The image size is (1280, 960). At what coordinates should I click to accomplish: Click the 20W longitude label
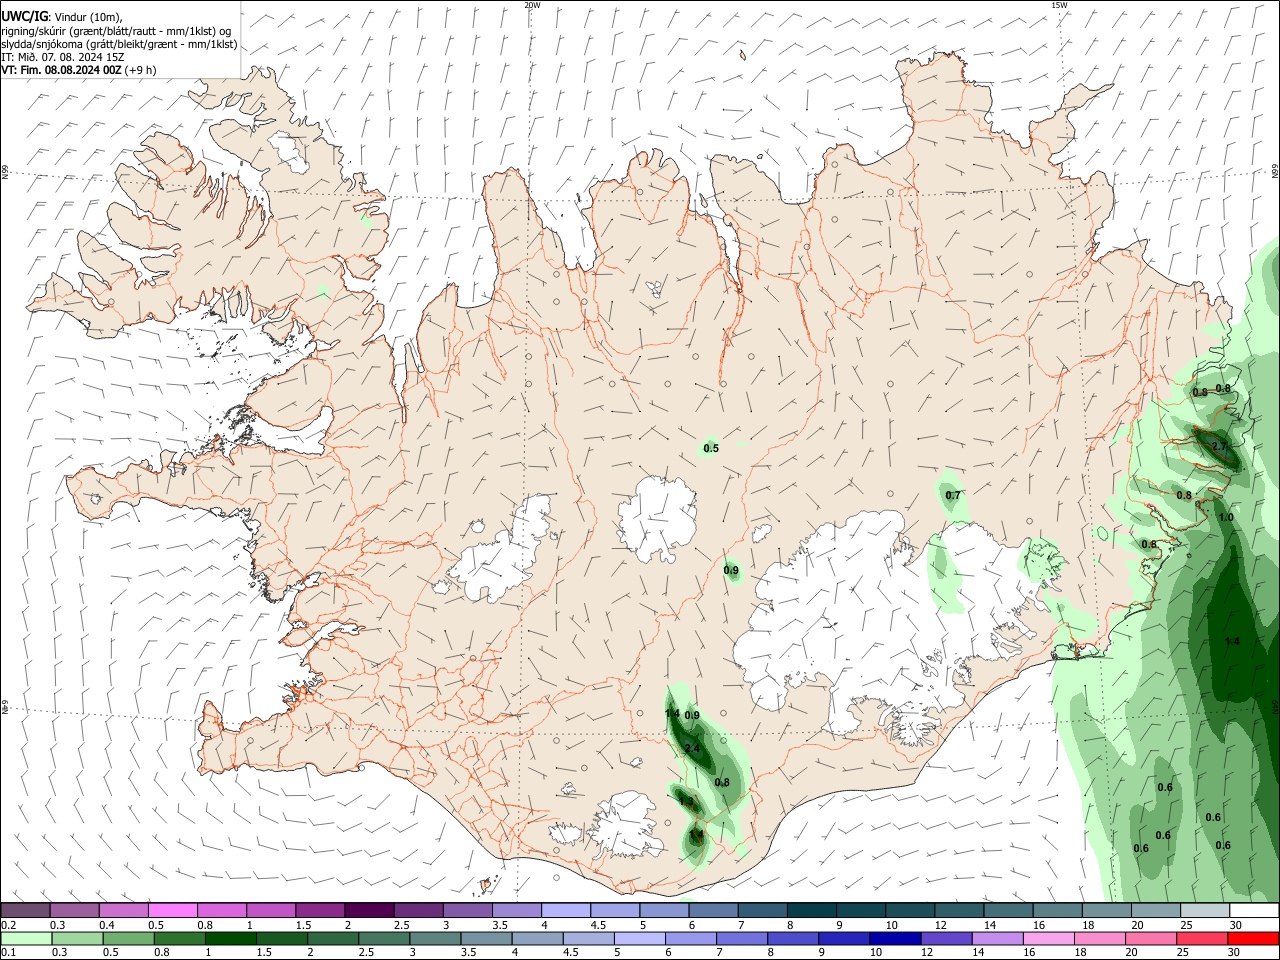[x=532, y=5]
